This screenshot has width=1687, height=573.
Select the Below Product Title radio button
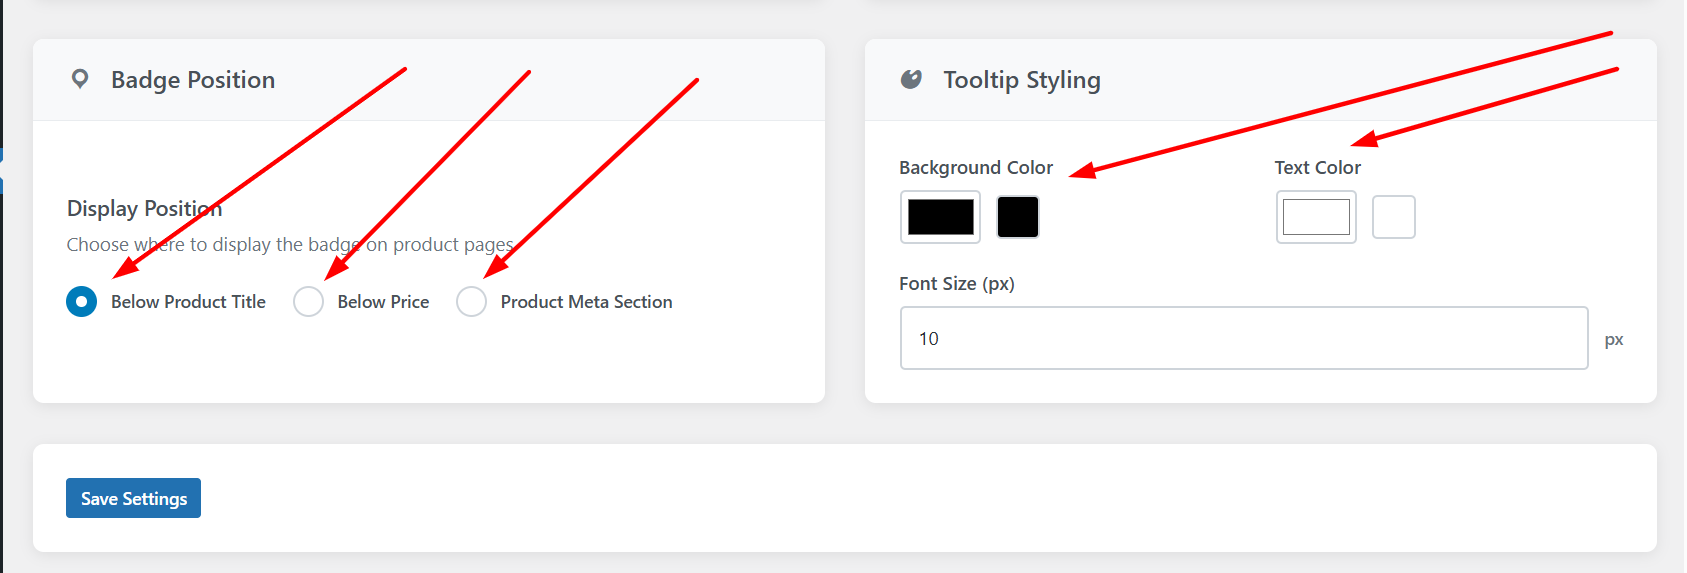[x=82, y=302]
